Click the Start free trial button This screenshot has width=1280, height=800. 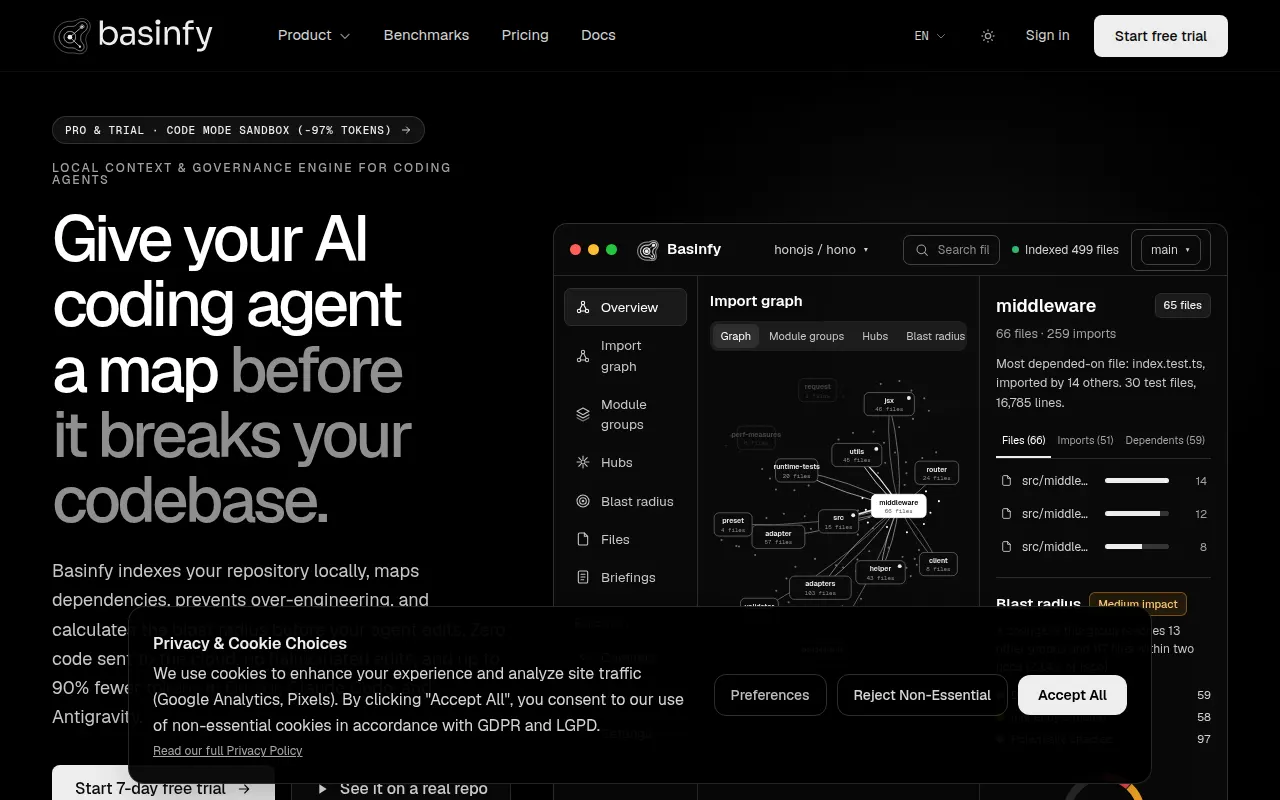1161,36
